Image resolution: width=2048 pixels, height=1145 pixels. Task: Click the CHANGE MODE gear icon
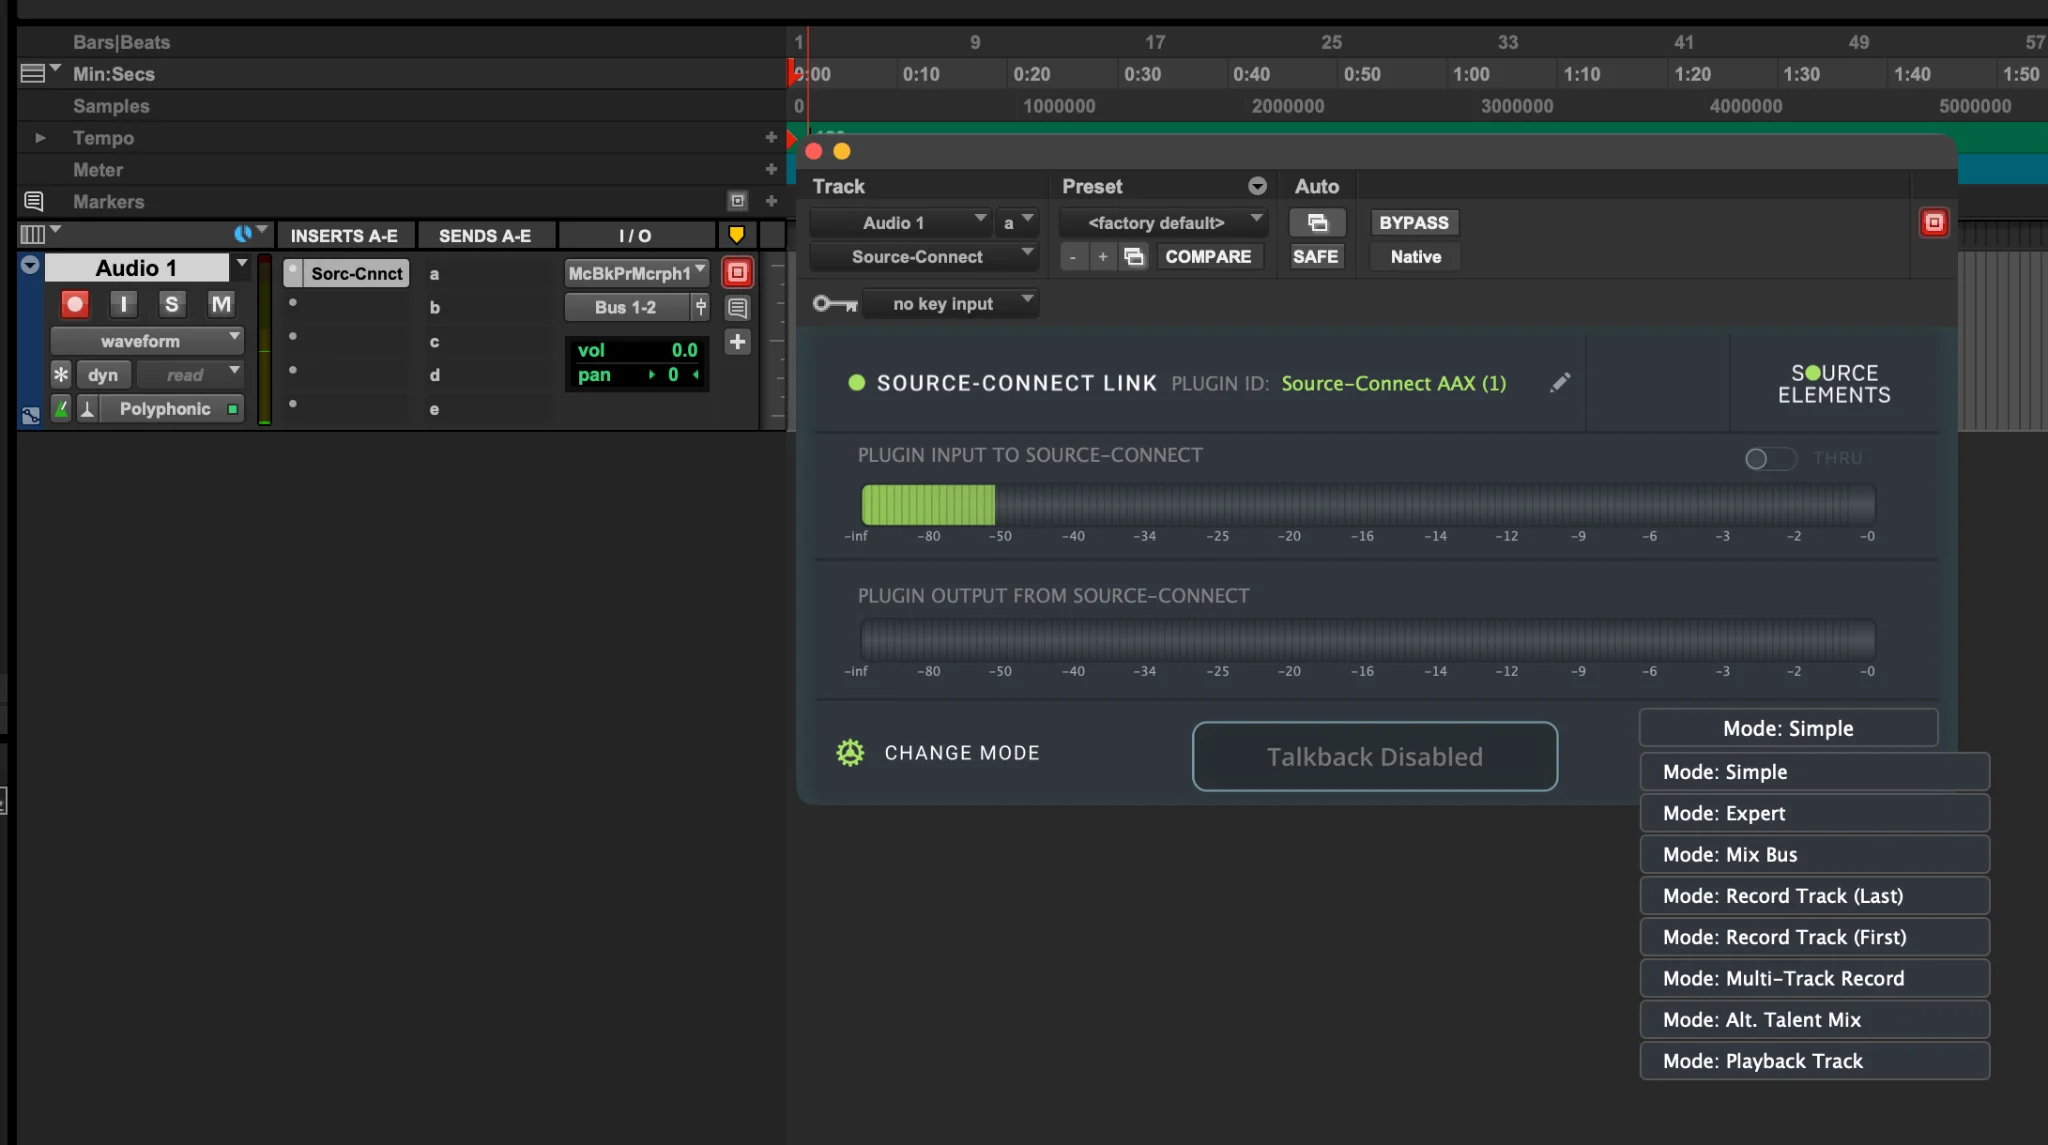850,753
